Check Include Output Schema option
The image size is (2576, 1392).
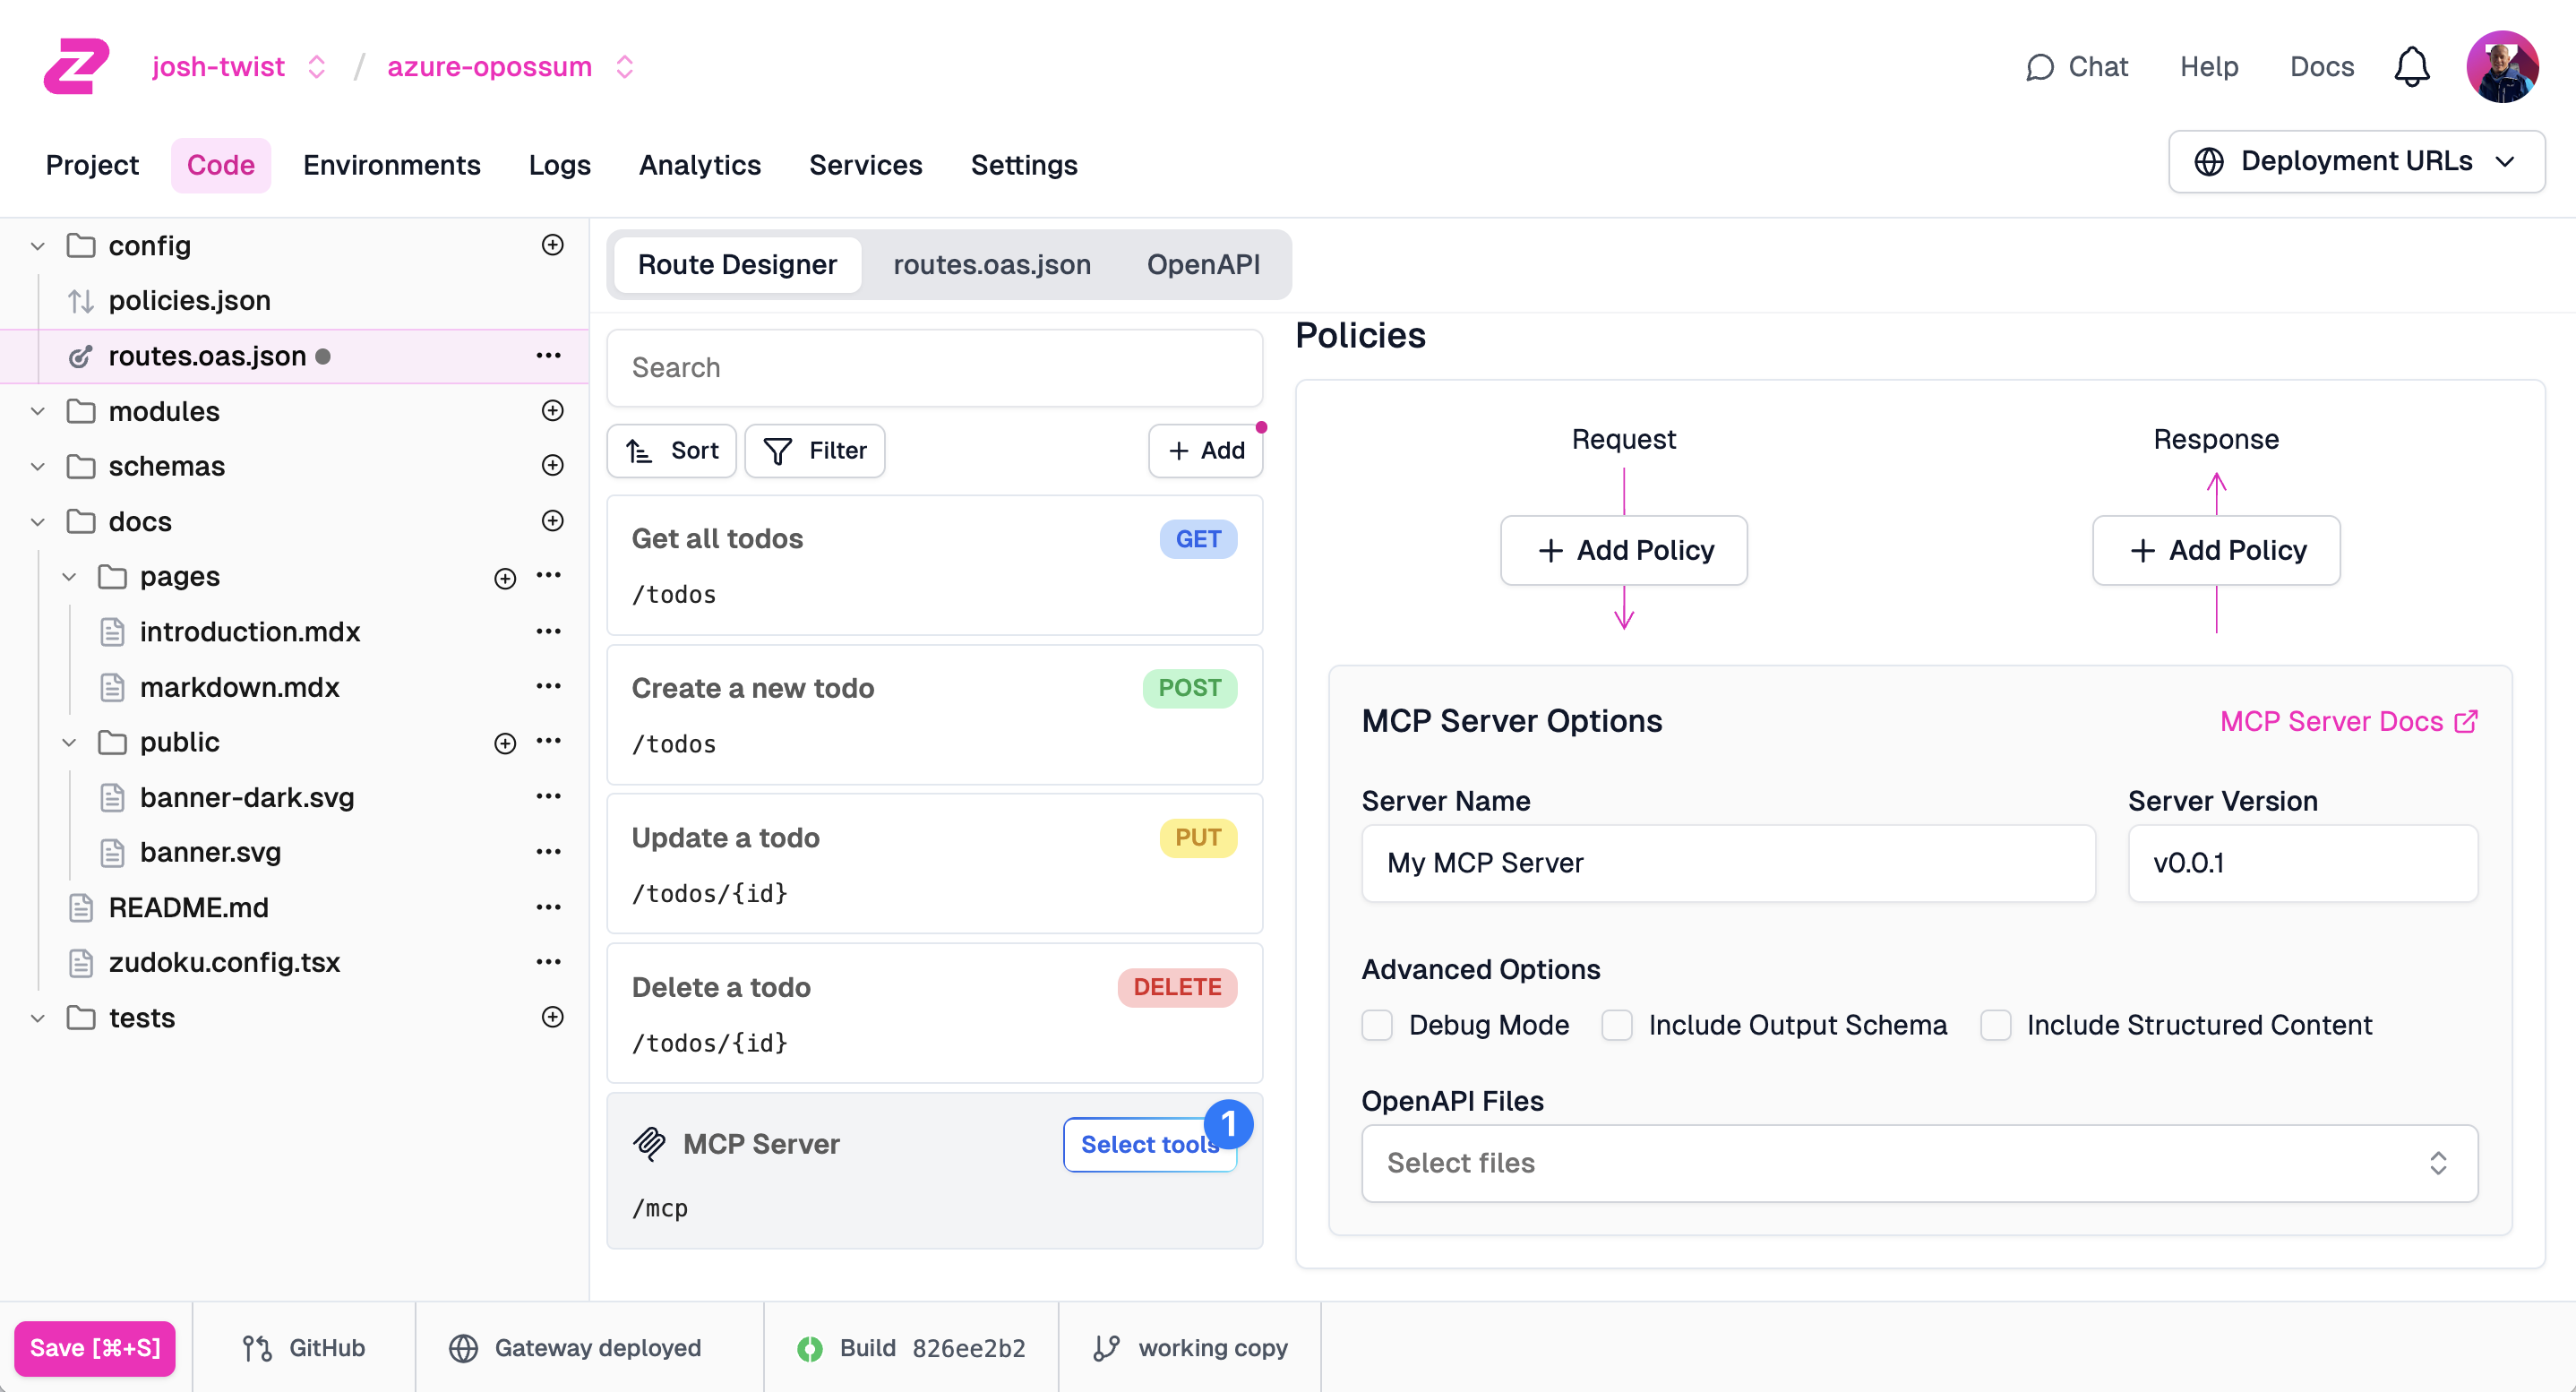click(x=1616, y=1025)
